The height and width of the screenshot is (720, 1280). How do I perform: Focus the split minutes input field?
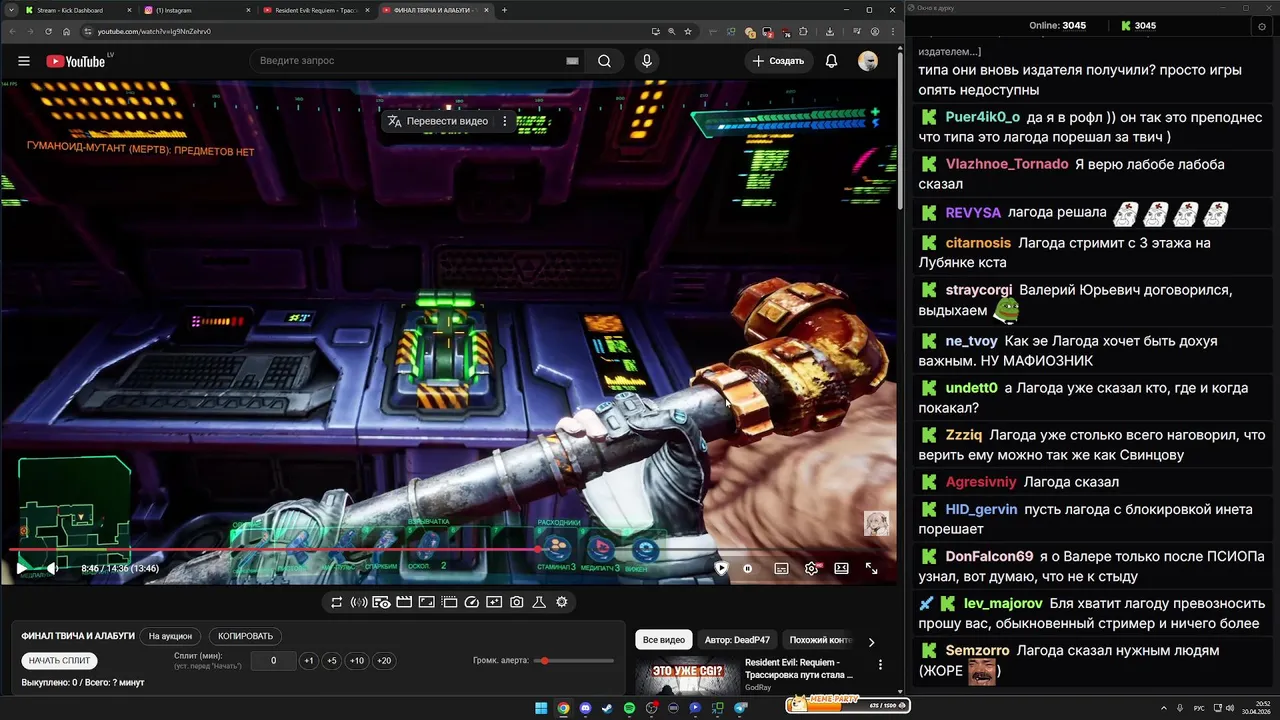pyautogui.click(x=273, y=661)
